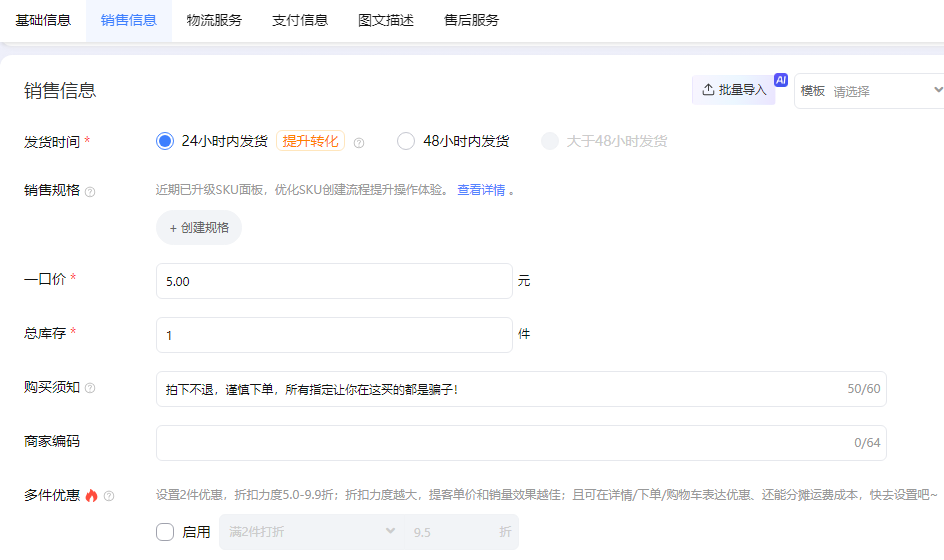The height and width of the screenshot is (560, 944).
Task: Open the 查看详情 link
Action: 481,190
